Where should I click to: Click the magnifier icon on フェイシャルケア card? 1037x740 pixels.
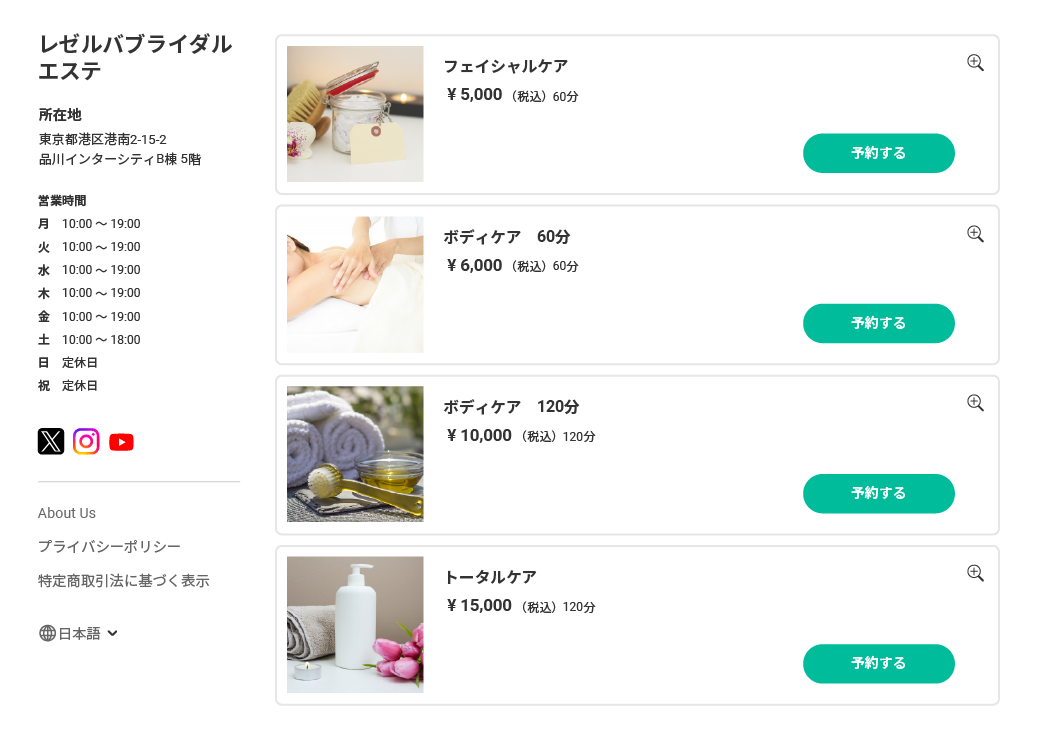(x=975, y=63)
